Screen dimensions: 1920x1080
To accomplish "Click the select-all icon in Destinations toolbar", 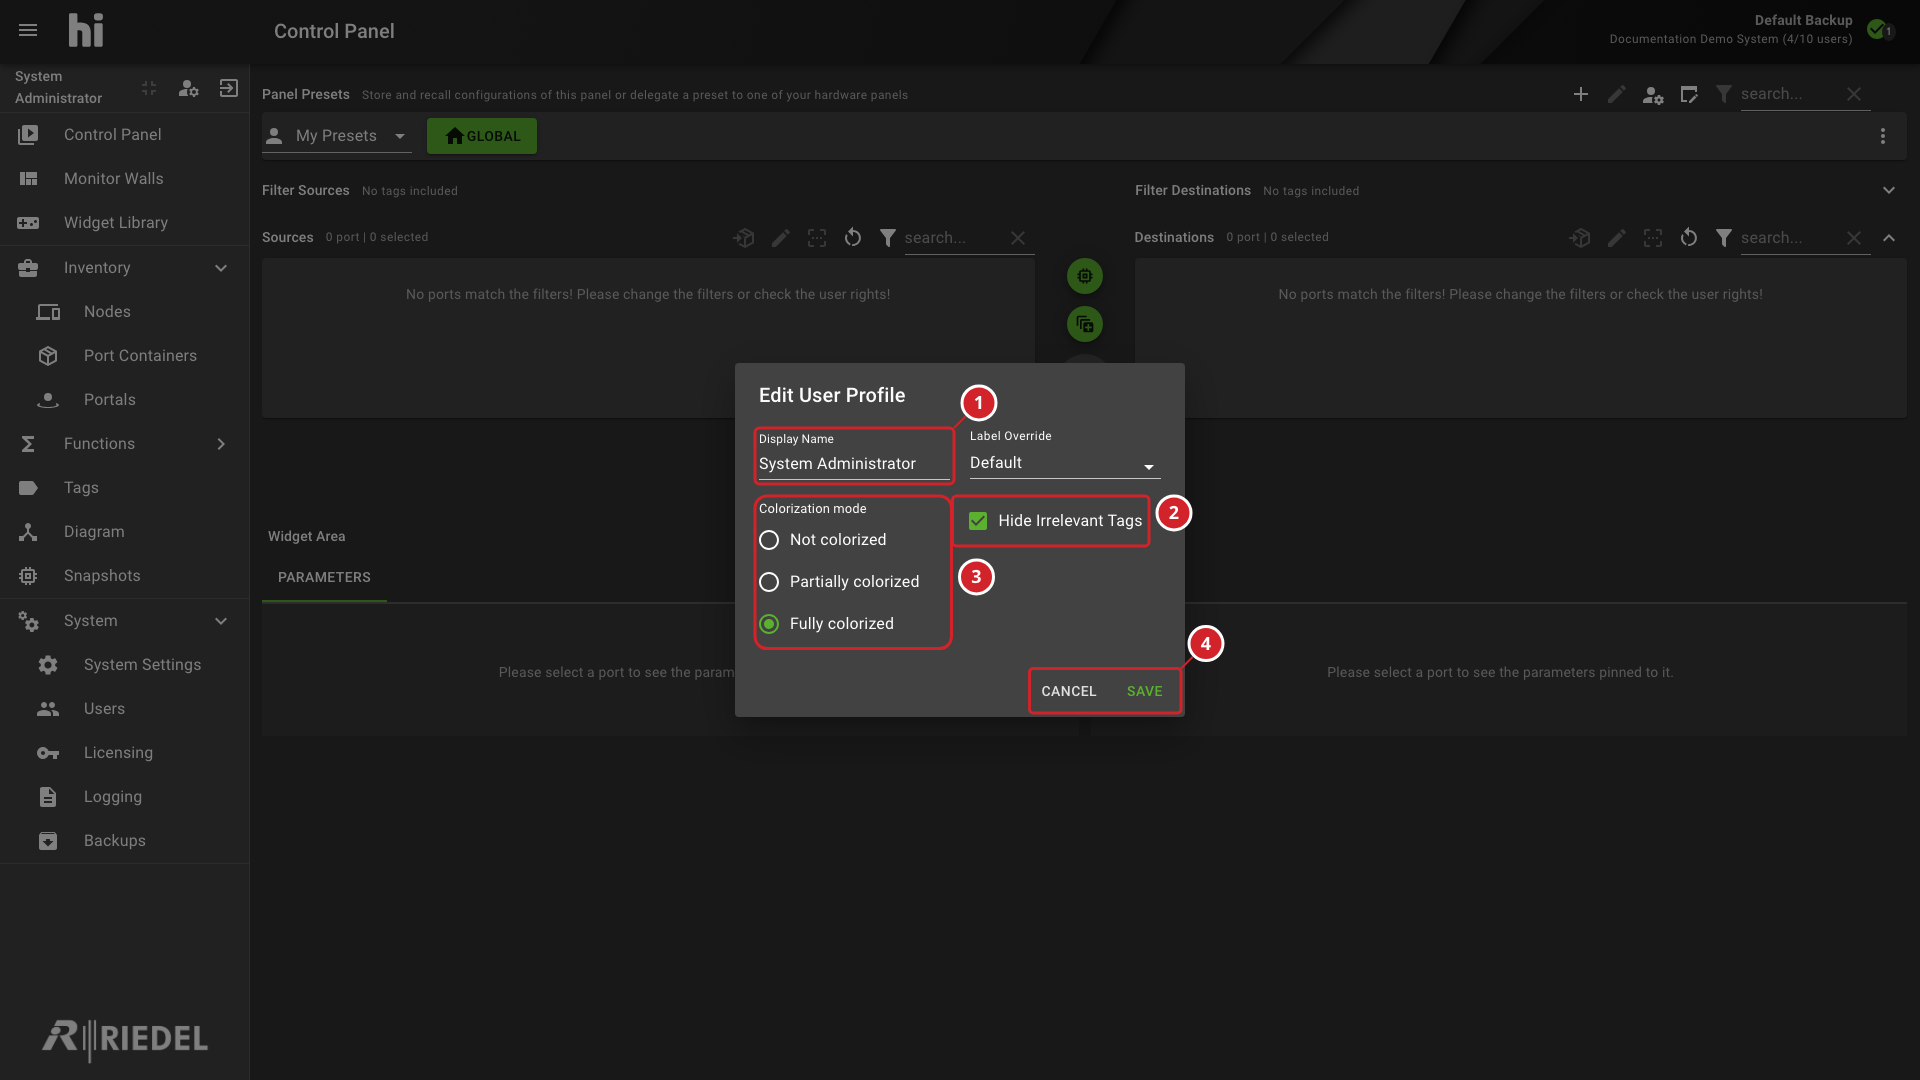I will (1653, 238).
